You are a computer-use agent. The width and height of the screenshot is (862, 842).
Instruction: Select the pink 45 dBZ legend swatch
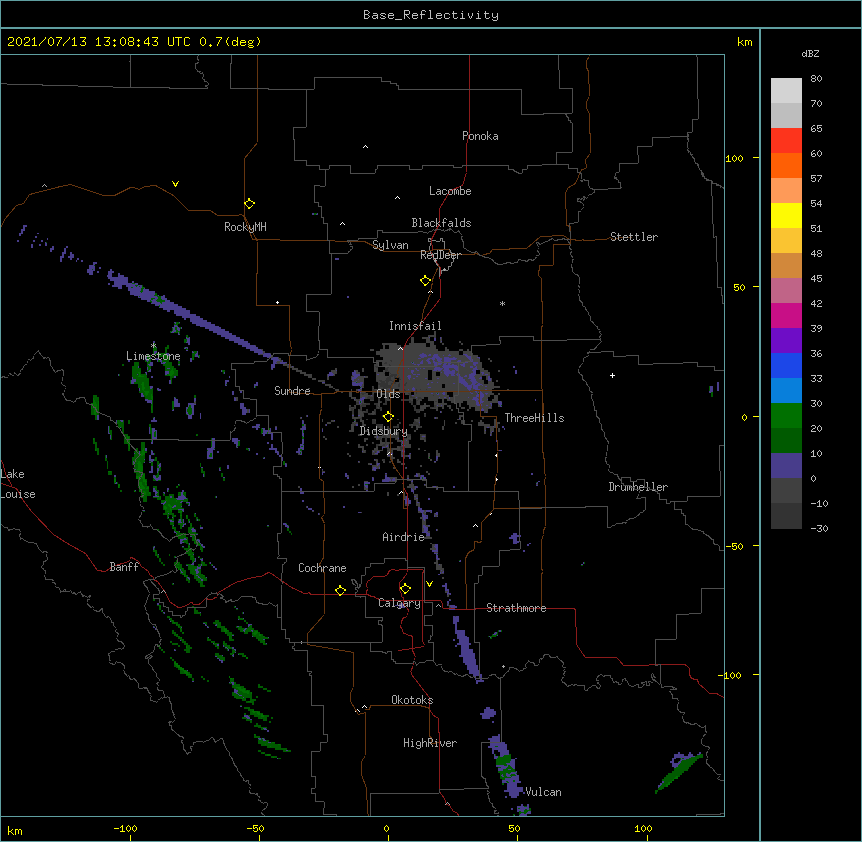786,290
